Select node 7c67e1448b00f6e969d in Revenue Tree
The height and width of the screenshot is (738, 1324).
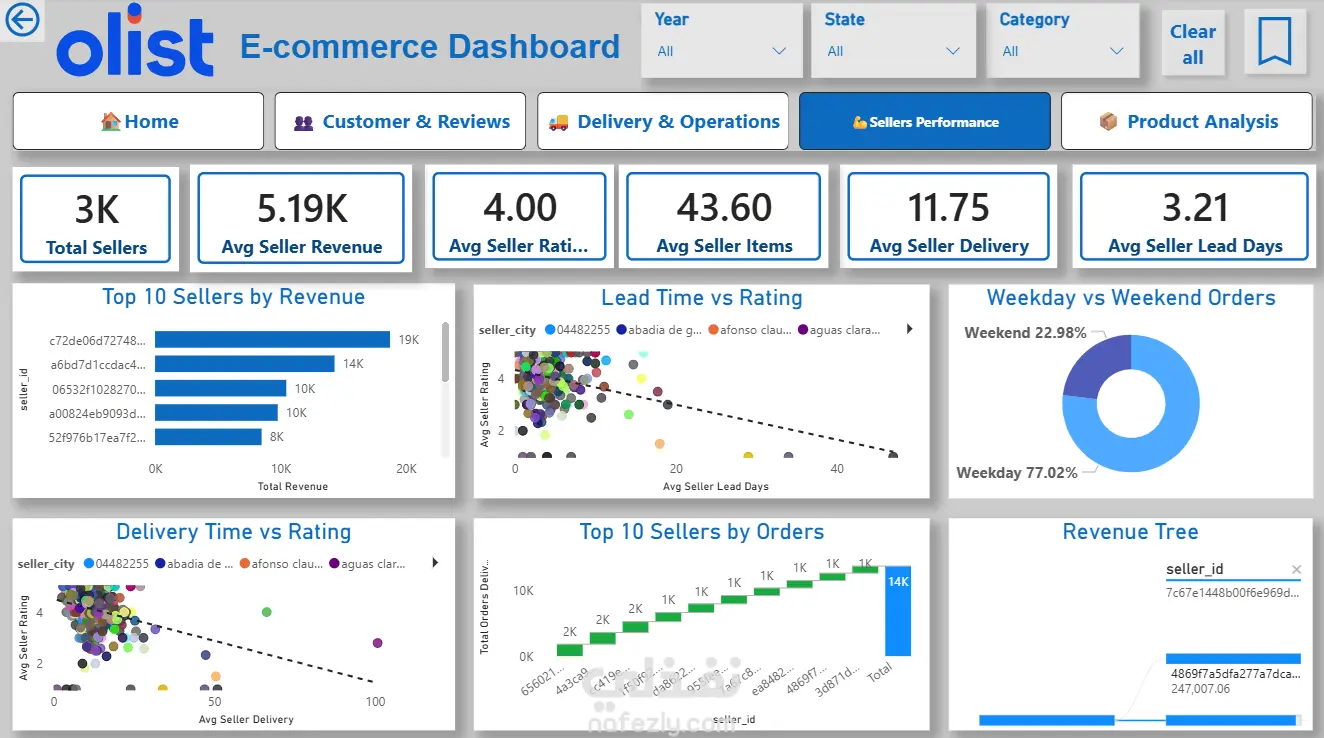click(x=1233, y=593)
